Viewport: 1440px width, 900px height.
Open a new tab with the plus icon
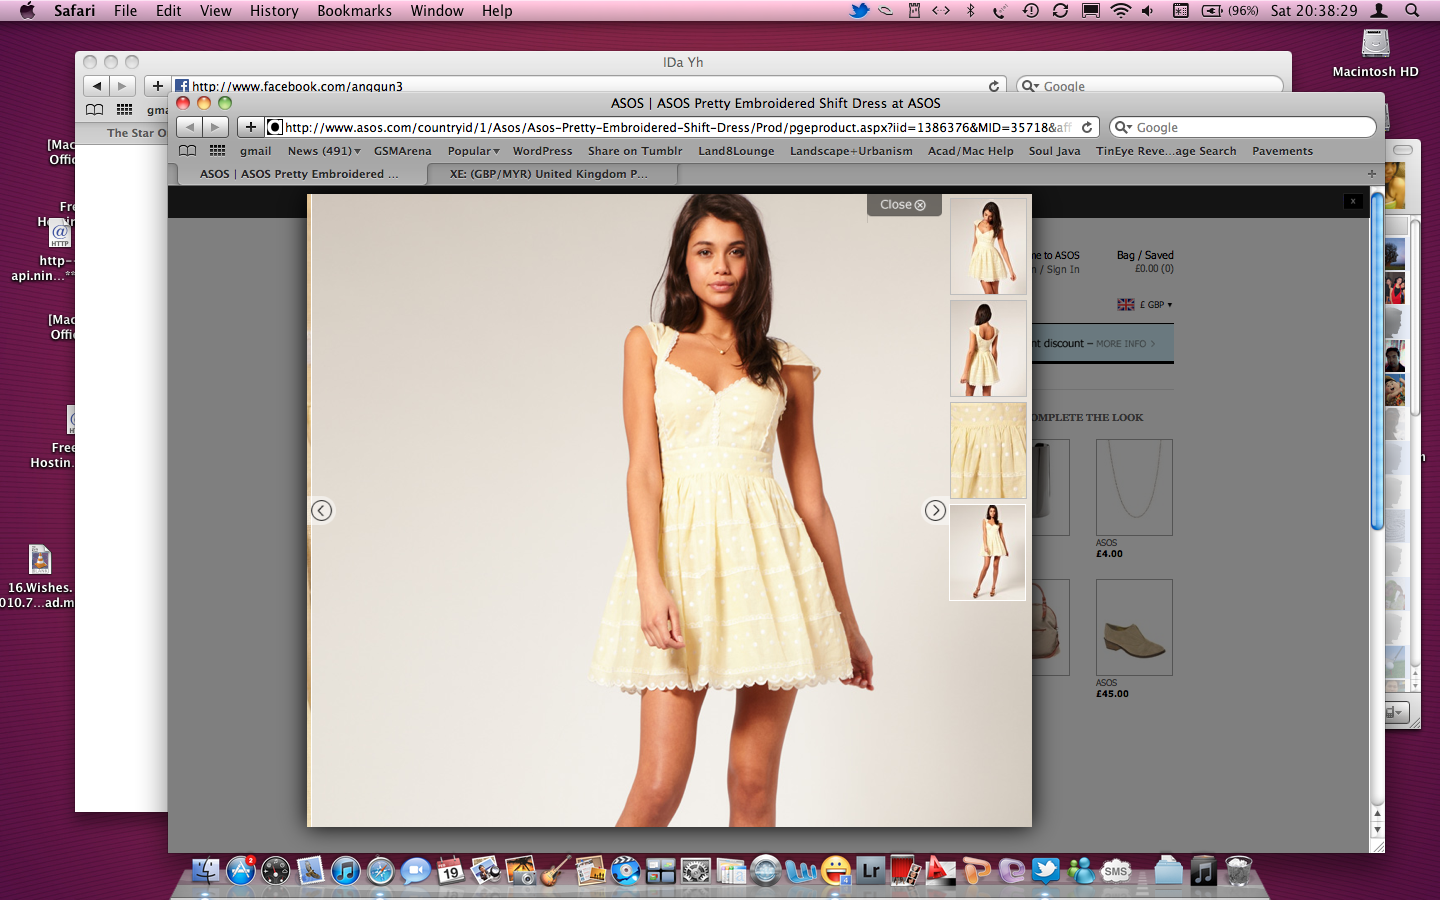tap(1371, 174)
